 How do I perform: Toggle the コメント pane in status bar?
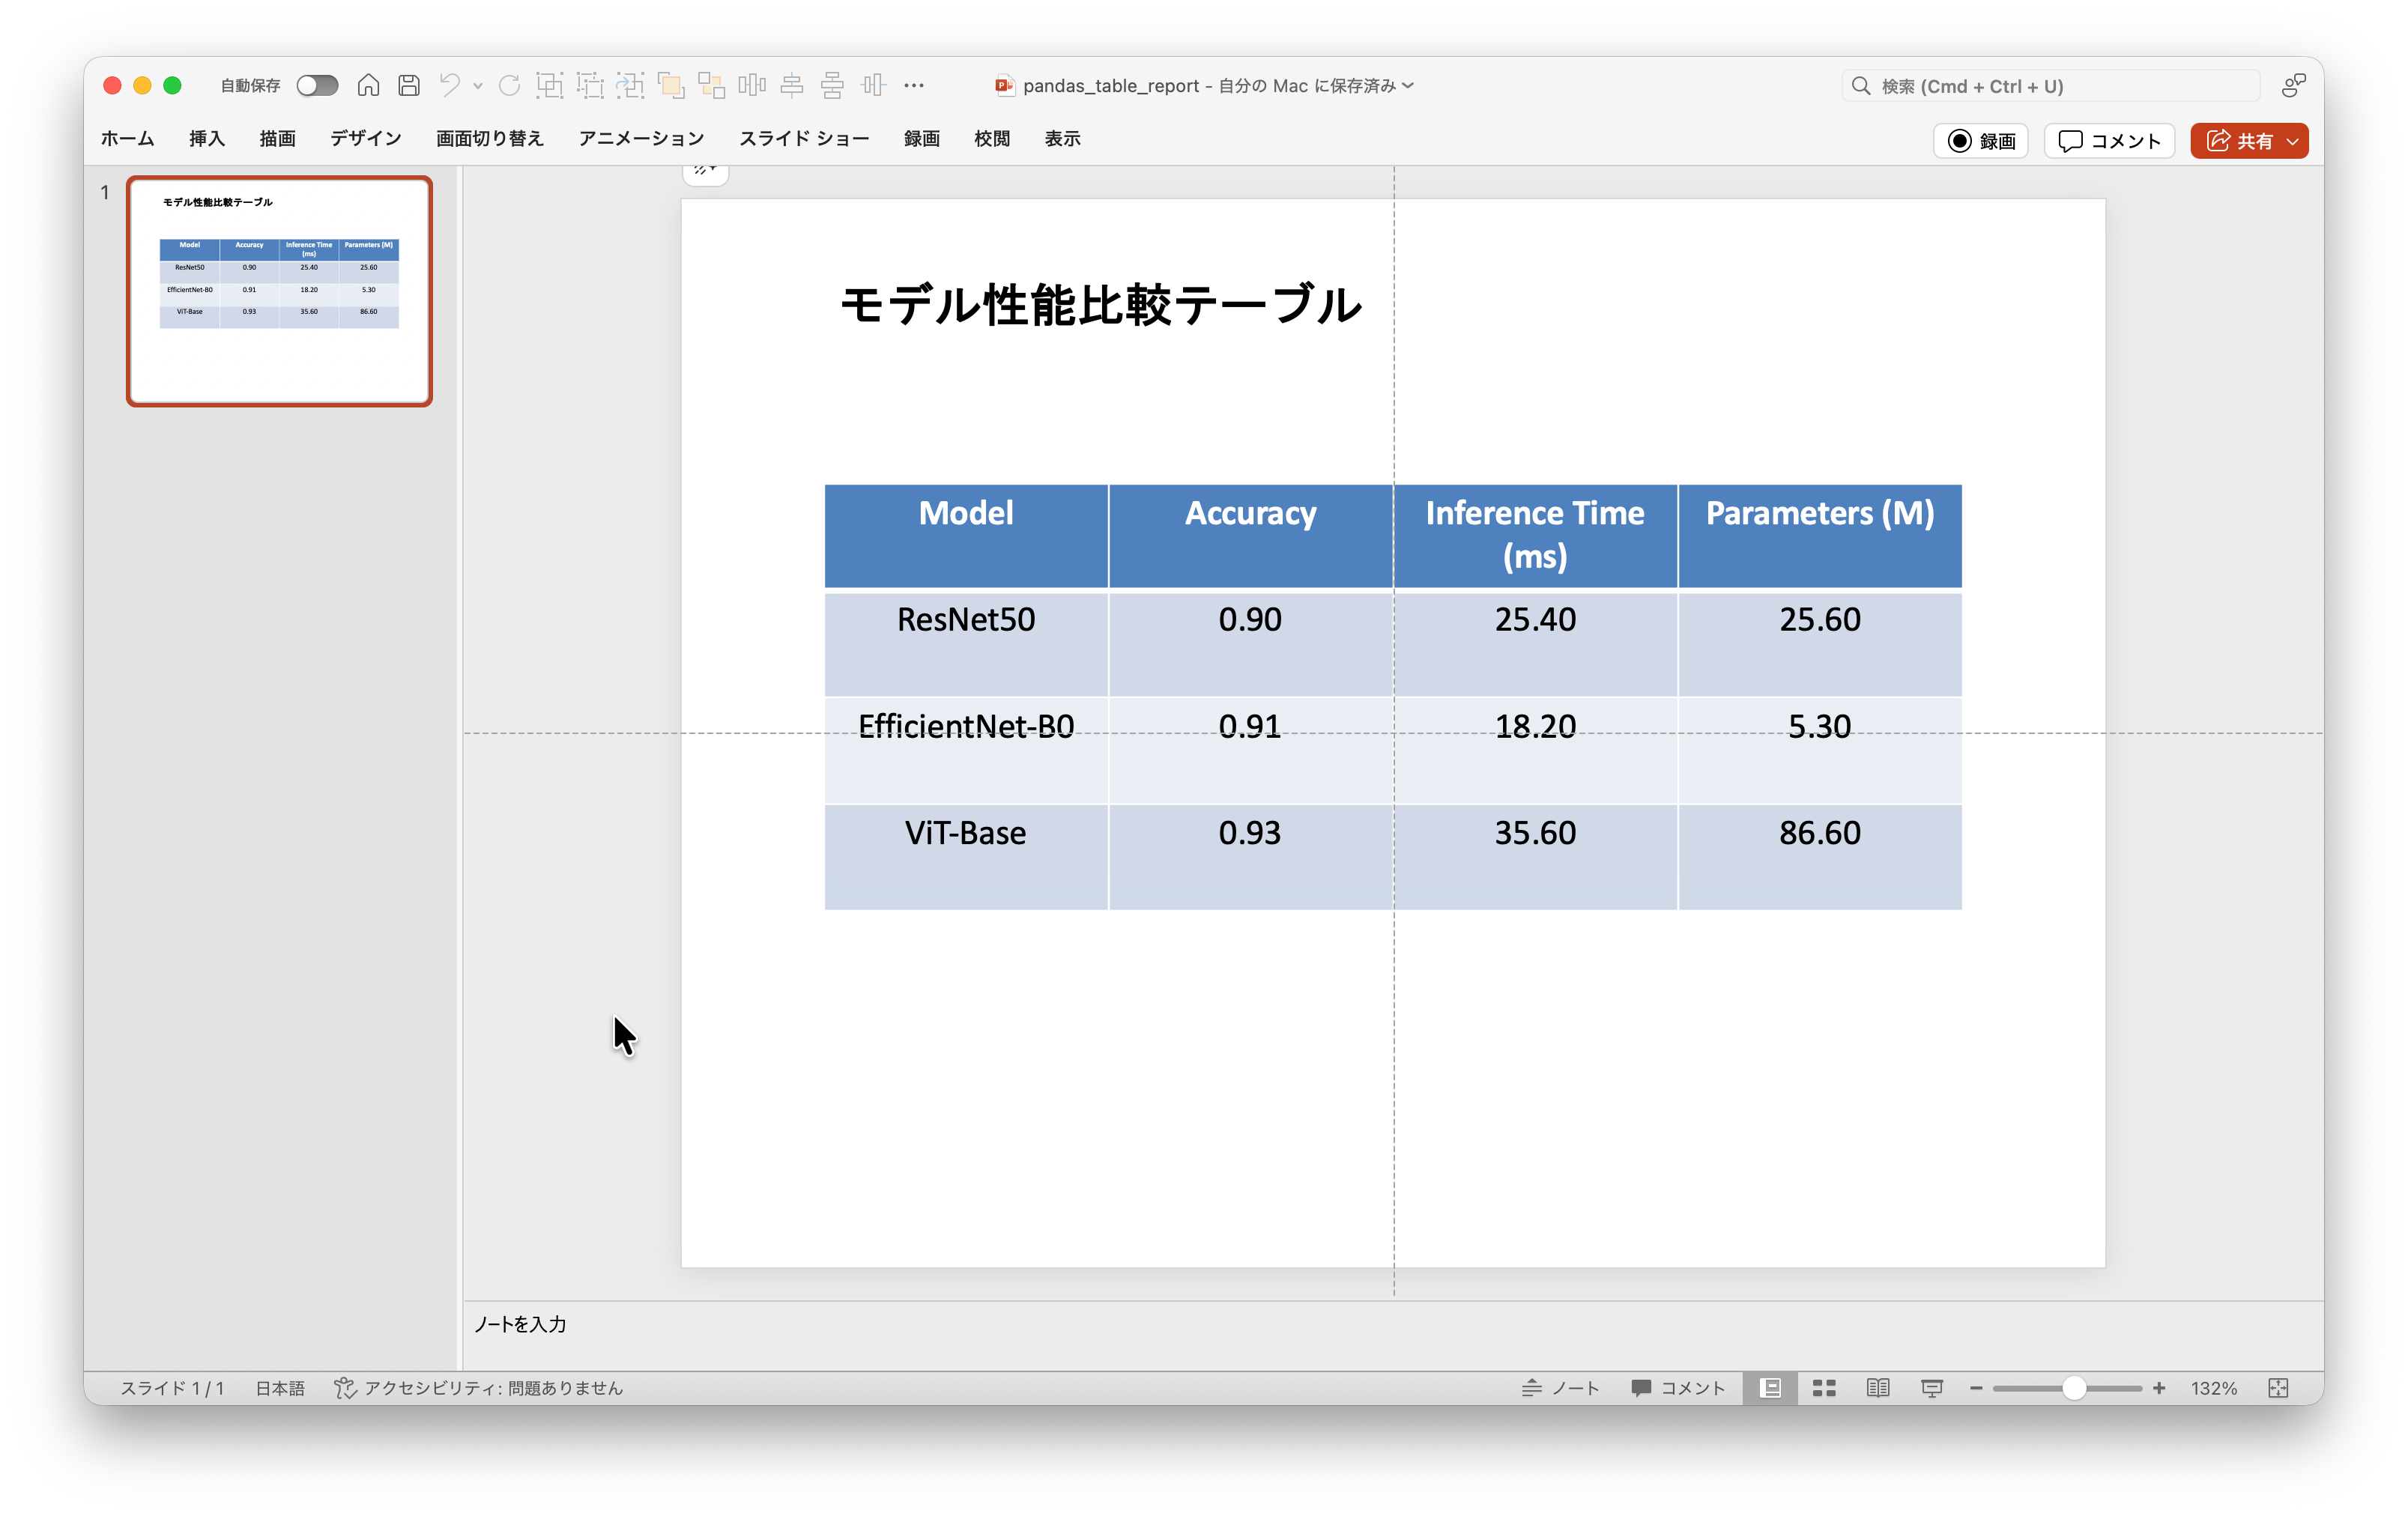point(1678,1388)
